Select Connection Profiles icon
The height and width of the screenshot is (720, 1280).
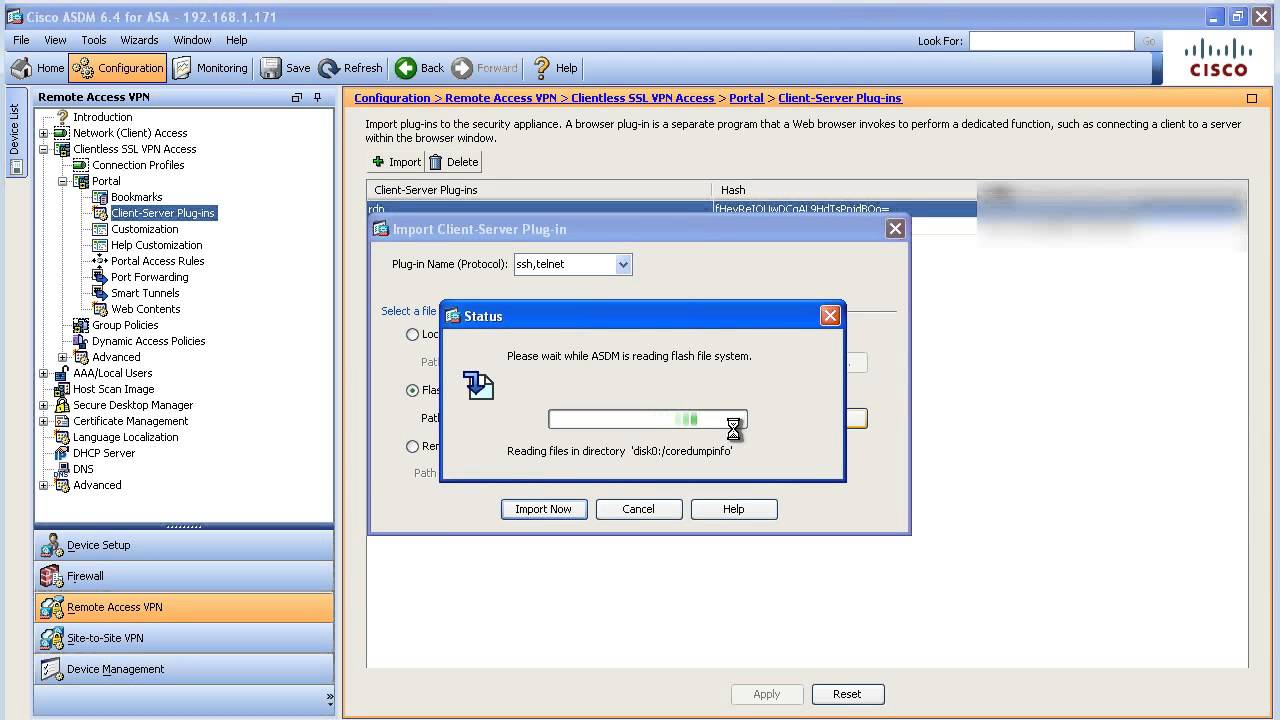pos(81,165)
